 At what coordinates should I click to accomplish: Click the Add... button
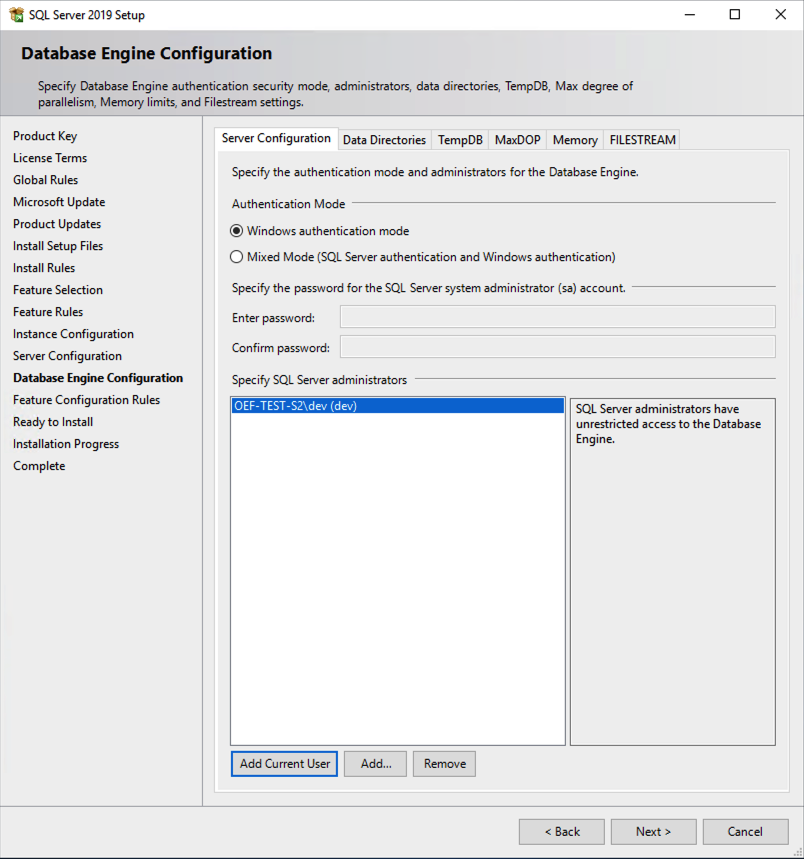click(376, 764)
